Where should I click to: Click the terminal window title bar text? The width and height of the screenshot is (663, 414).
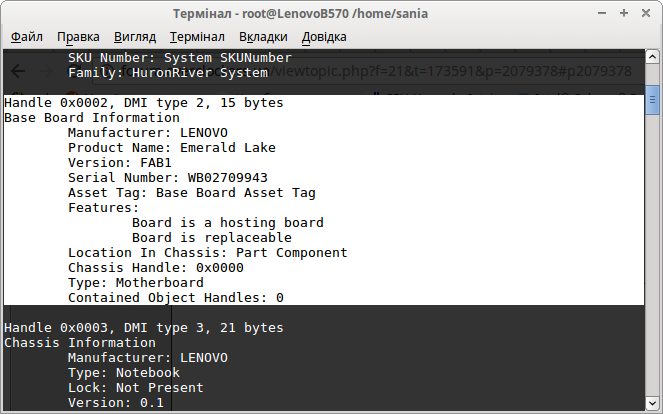(x=300, y=14)
